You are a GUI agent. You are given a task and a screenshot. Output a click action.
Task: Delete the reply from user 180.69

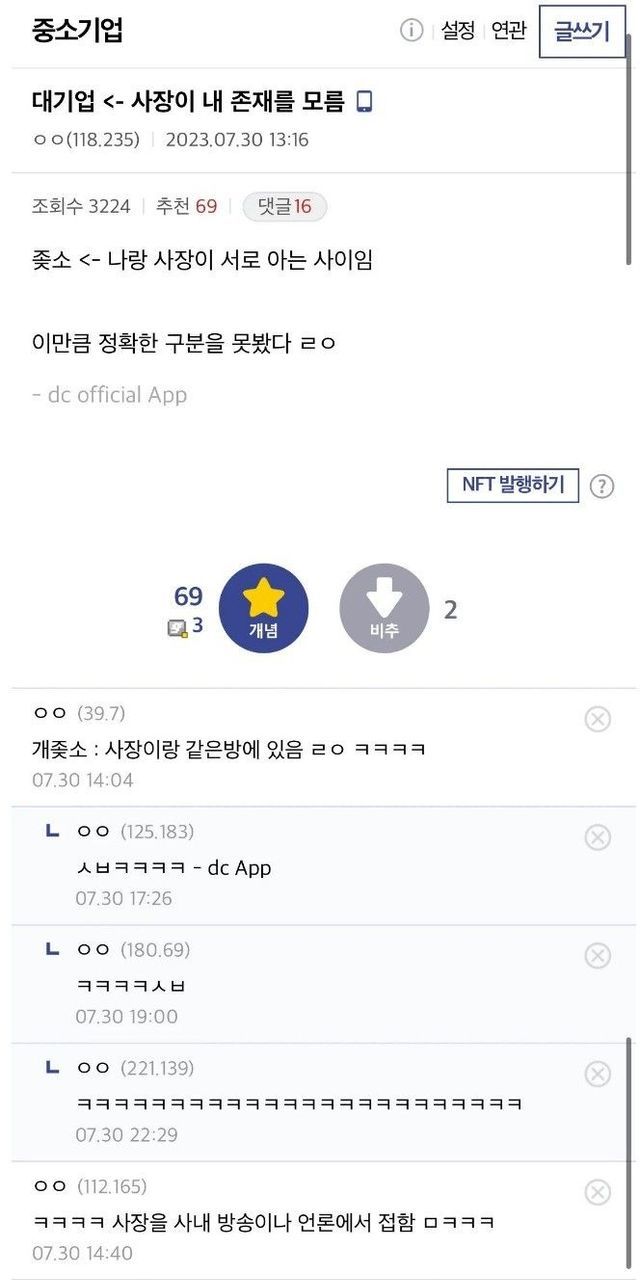(x=597, y=956)
